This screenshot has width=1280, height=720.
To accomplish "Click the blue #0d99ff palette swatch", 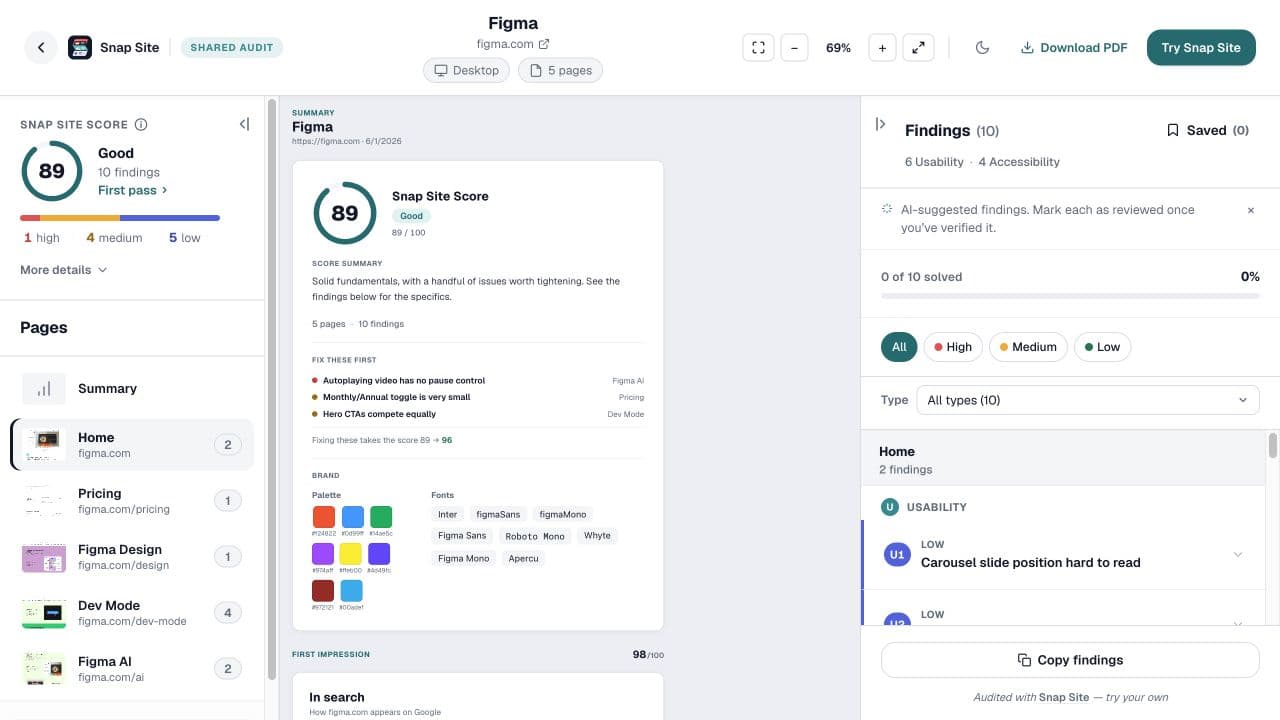I will tap(352, 517).
